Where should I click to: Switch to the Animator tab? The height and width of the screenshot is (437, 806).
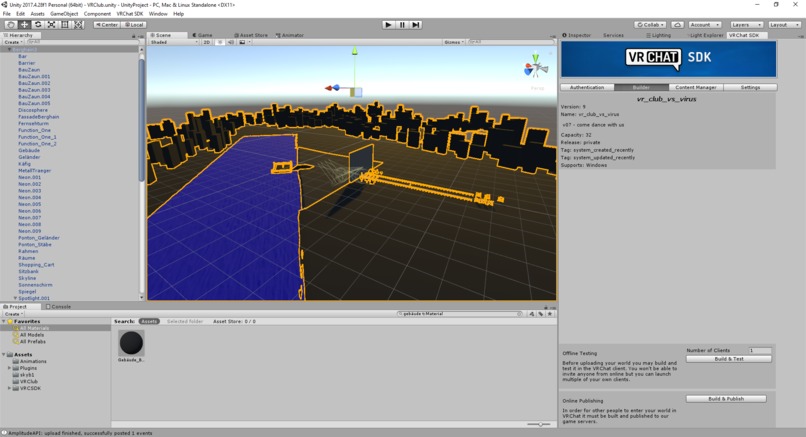point(290,35)
